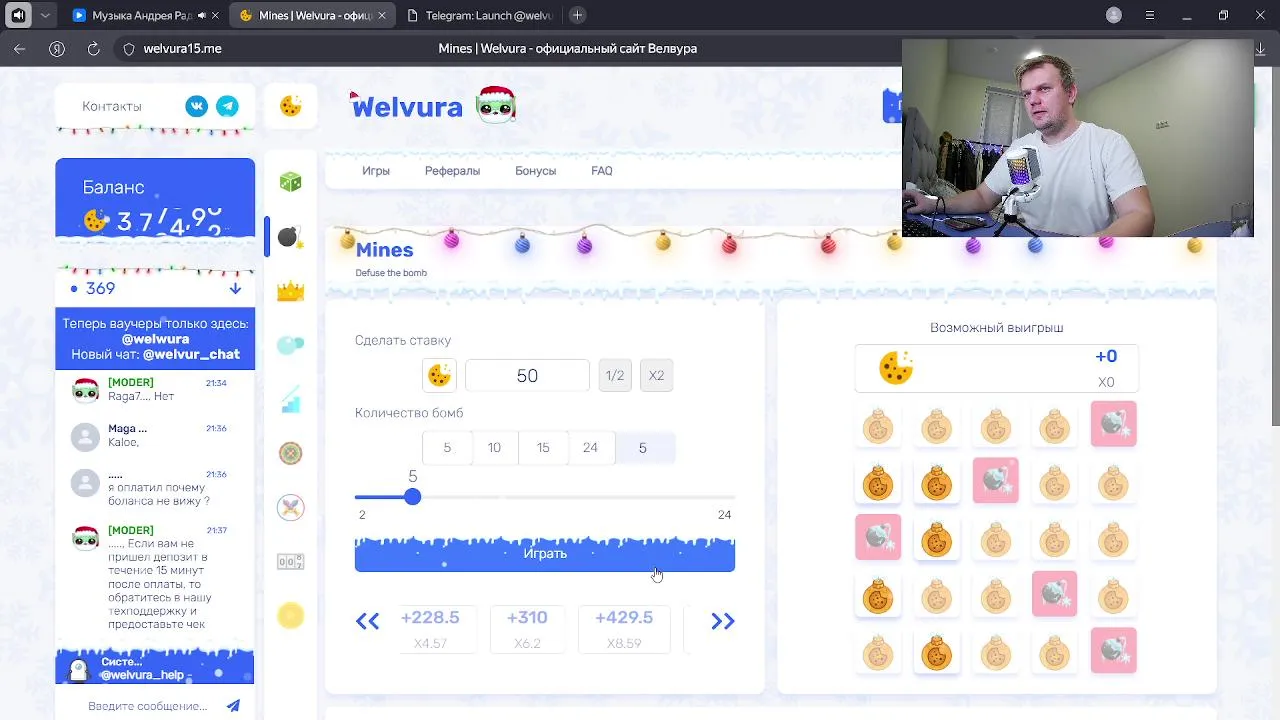Open the browser hamburger menu
This screenshot has width=1280, height=720.
pos(1150,15)
